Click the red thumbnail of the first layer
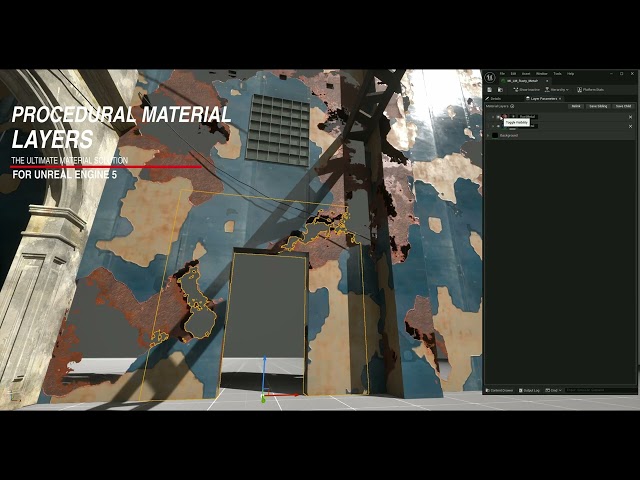The height and width of the screenshot is (480, 640). click(x=504, y=116)
